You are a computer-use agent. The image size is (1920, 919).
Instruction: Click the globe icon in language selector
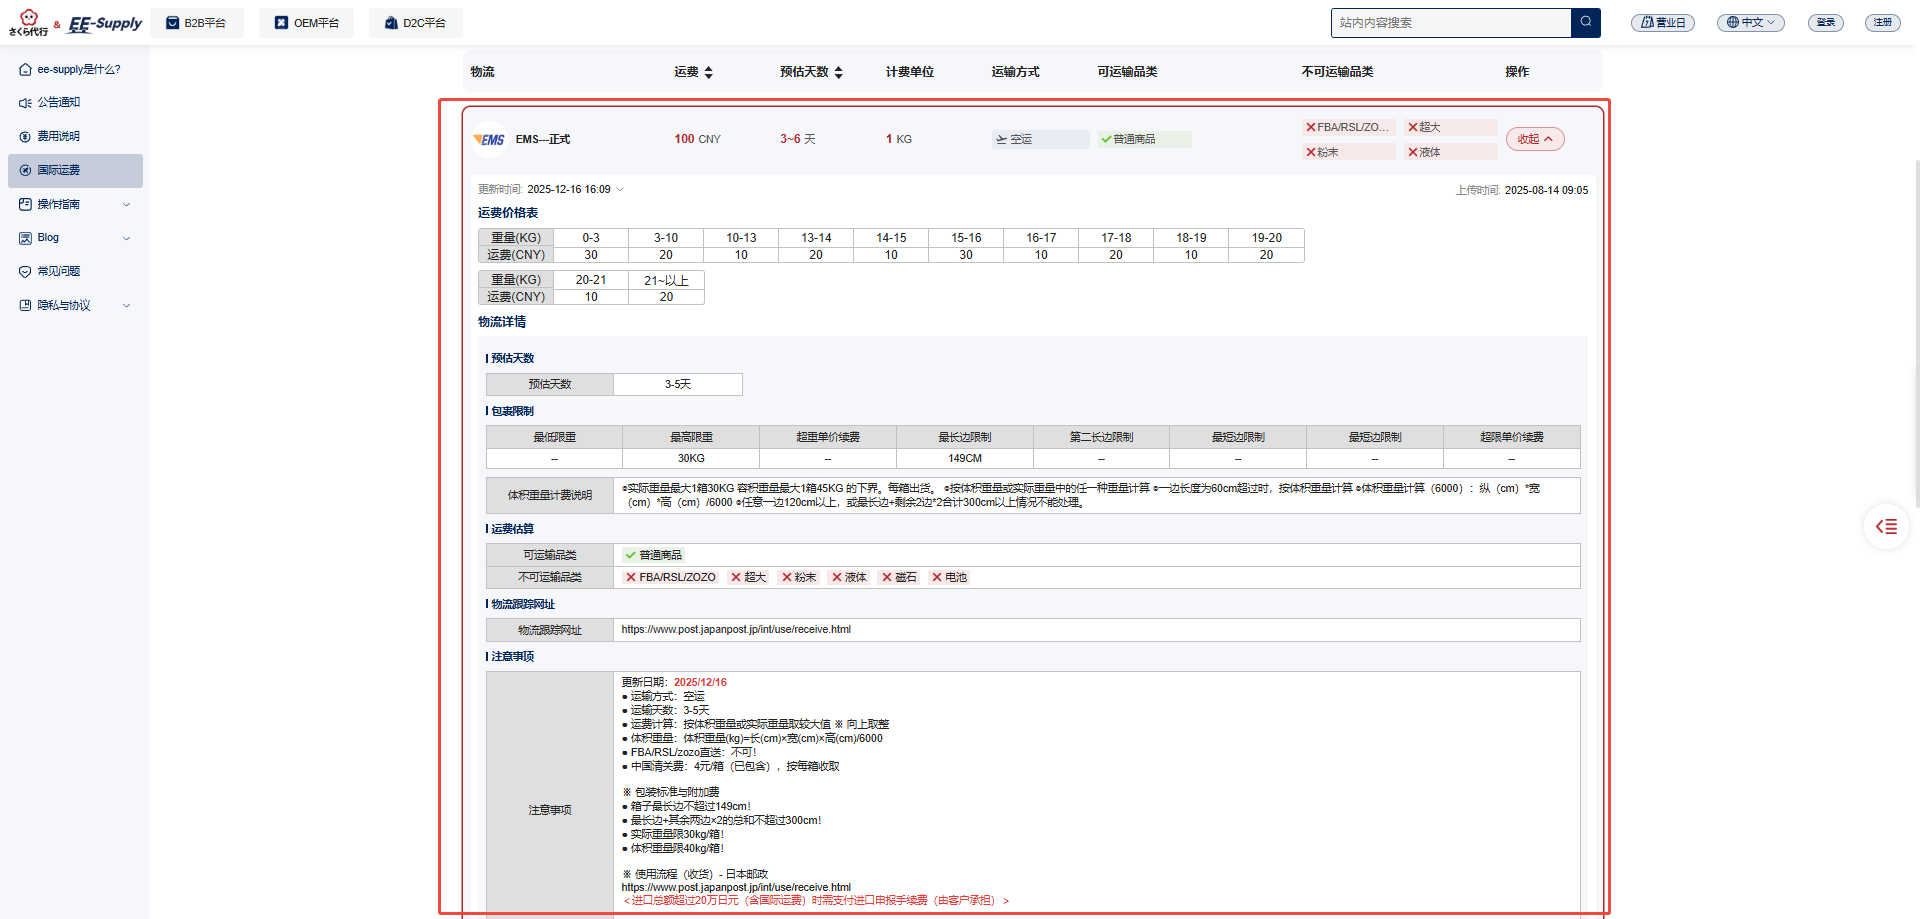(x=1733, y=22)
